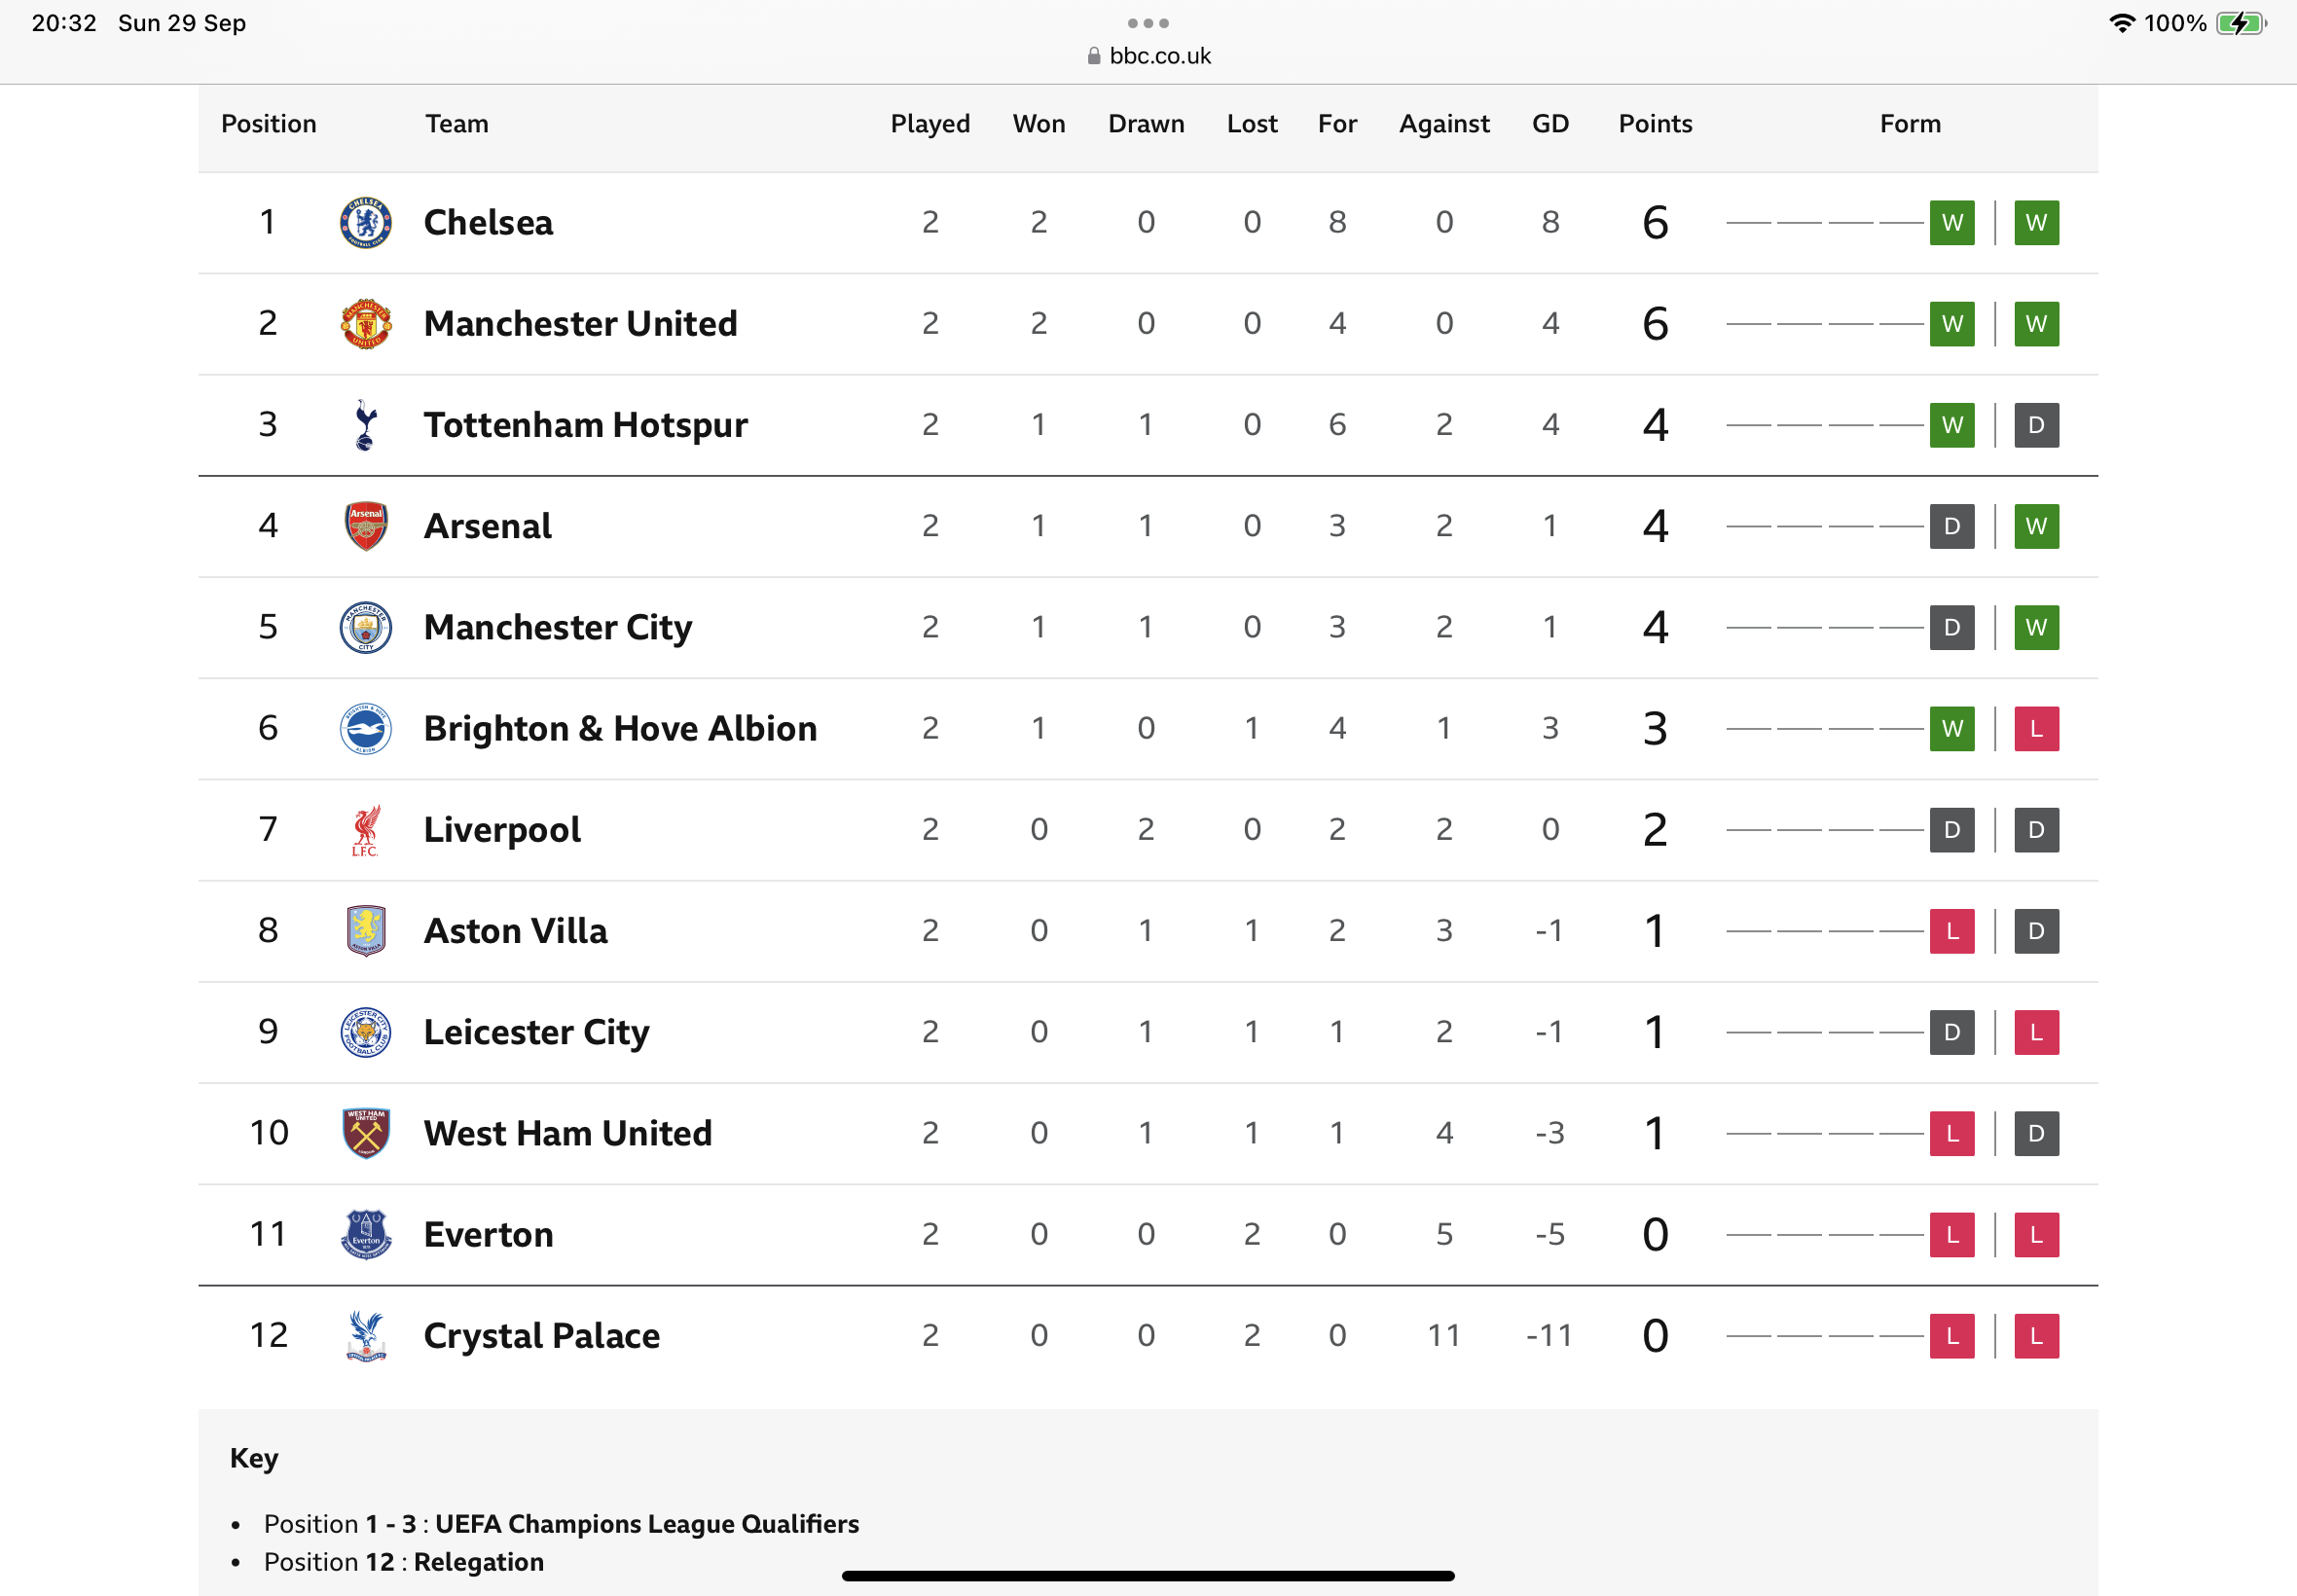
Task: Tap the battery indicator in status bar
Action: coord(2241,23)
